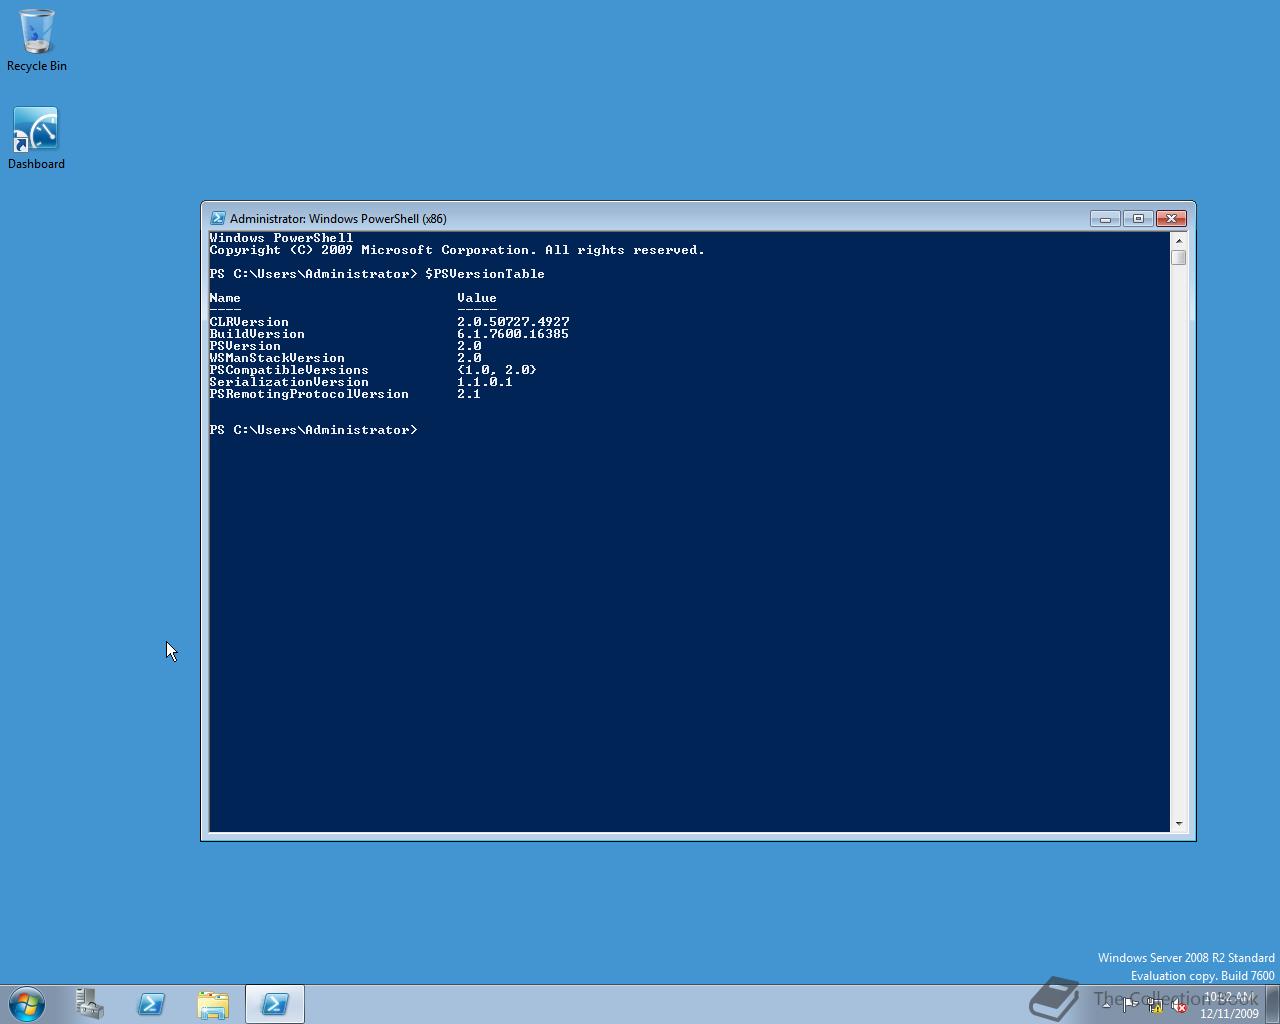Open the Windows Start menu orb
This screenshot has width=1280, height=1024.
pos(27,1004)
